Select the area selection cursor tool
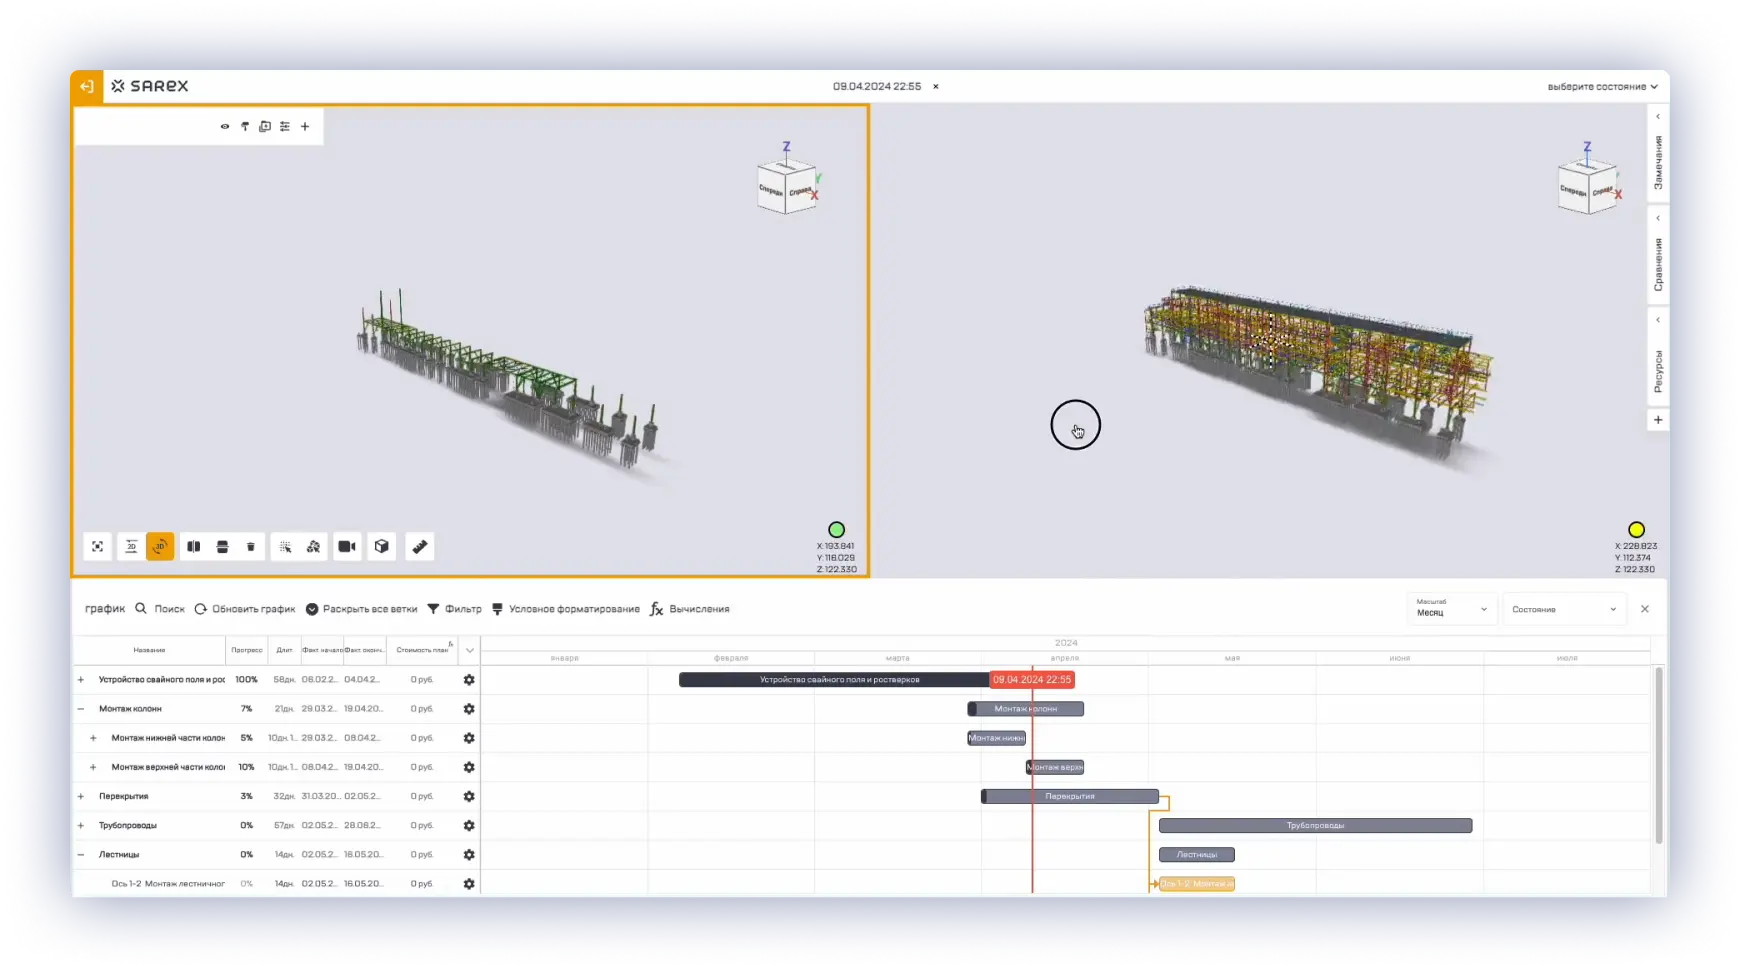 [285, 547]
